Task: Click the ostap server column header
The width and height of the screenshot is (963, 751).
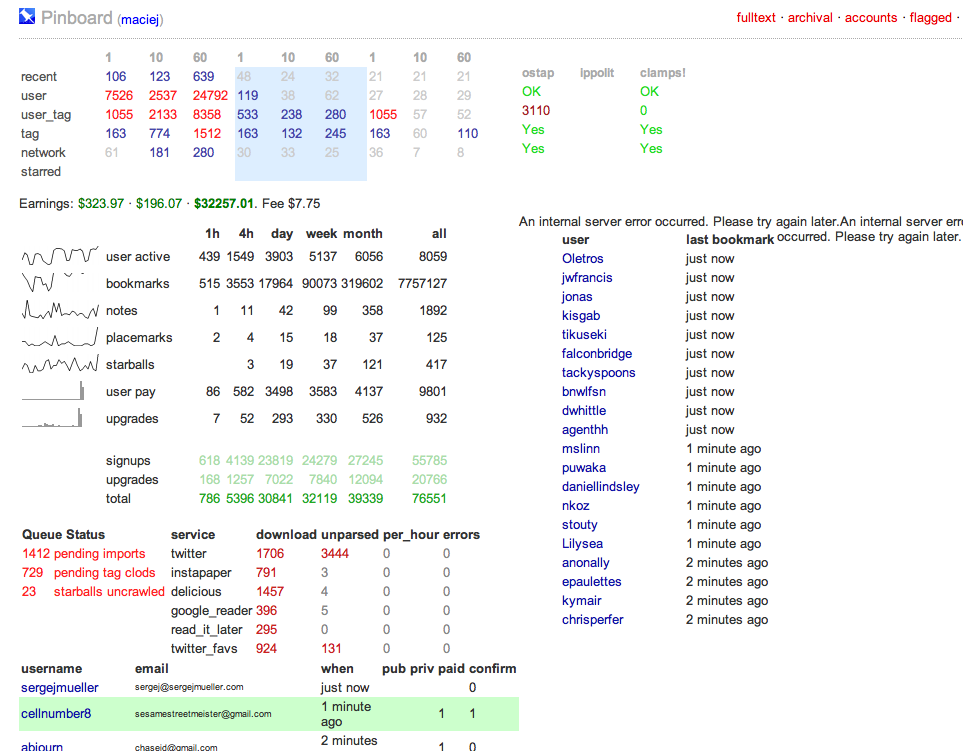Action: 538,73
